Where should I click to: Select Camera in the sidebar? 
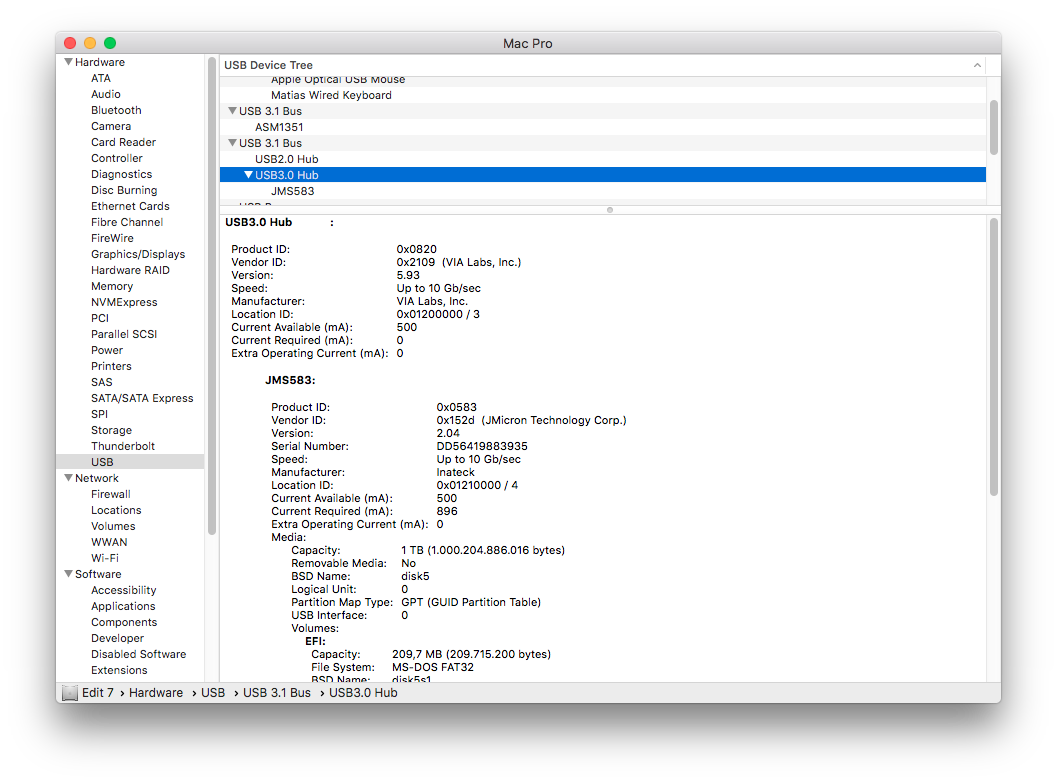point(111,127)
